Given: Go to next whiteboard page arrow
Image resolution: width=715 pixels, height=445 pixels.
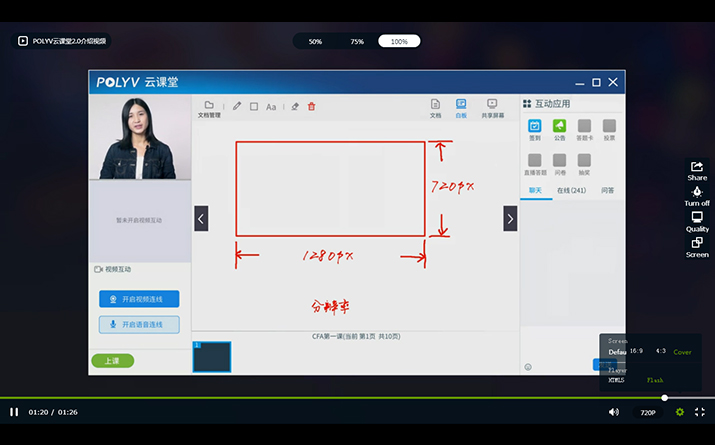Looking at the screenshot, I should click(x=510, y=218).
